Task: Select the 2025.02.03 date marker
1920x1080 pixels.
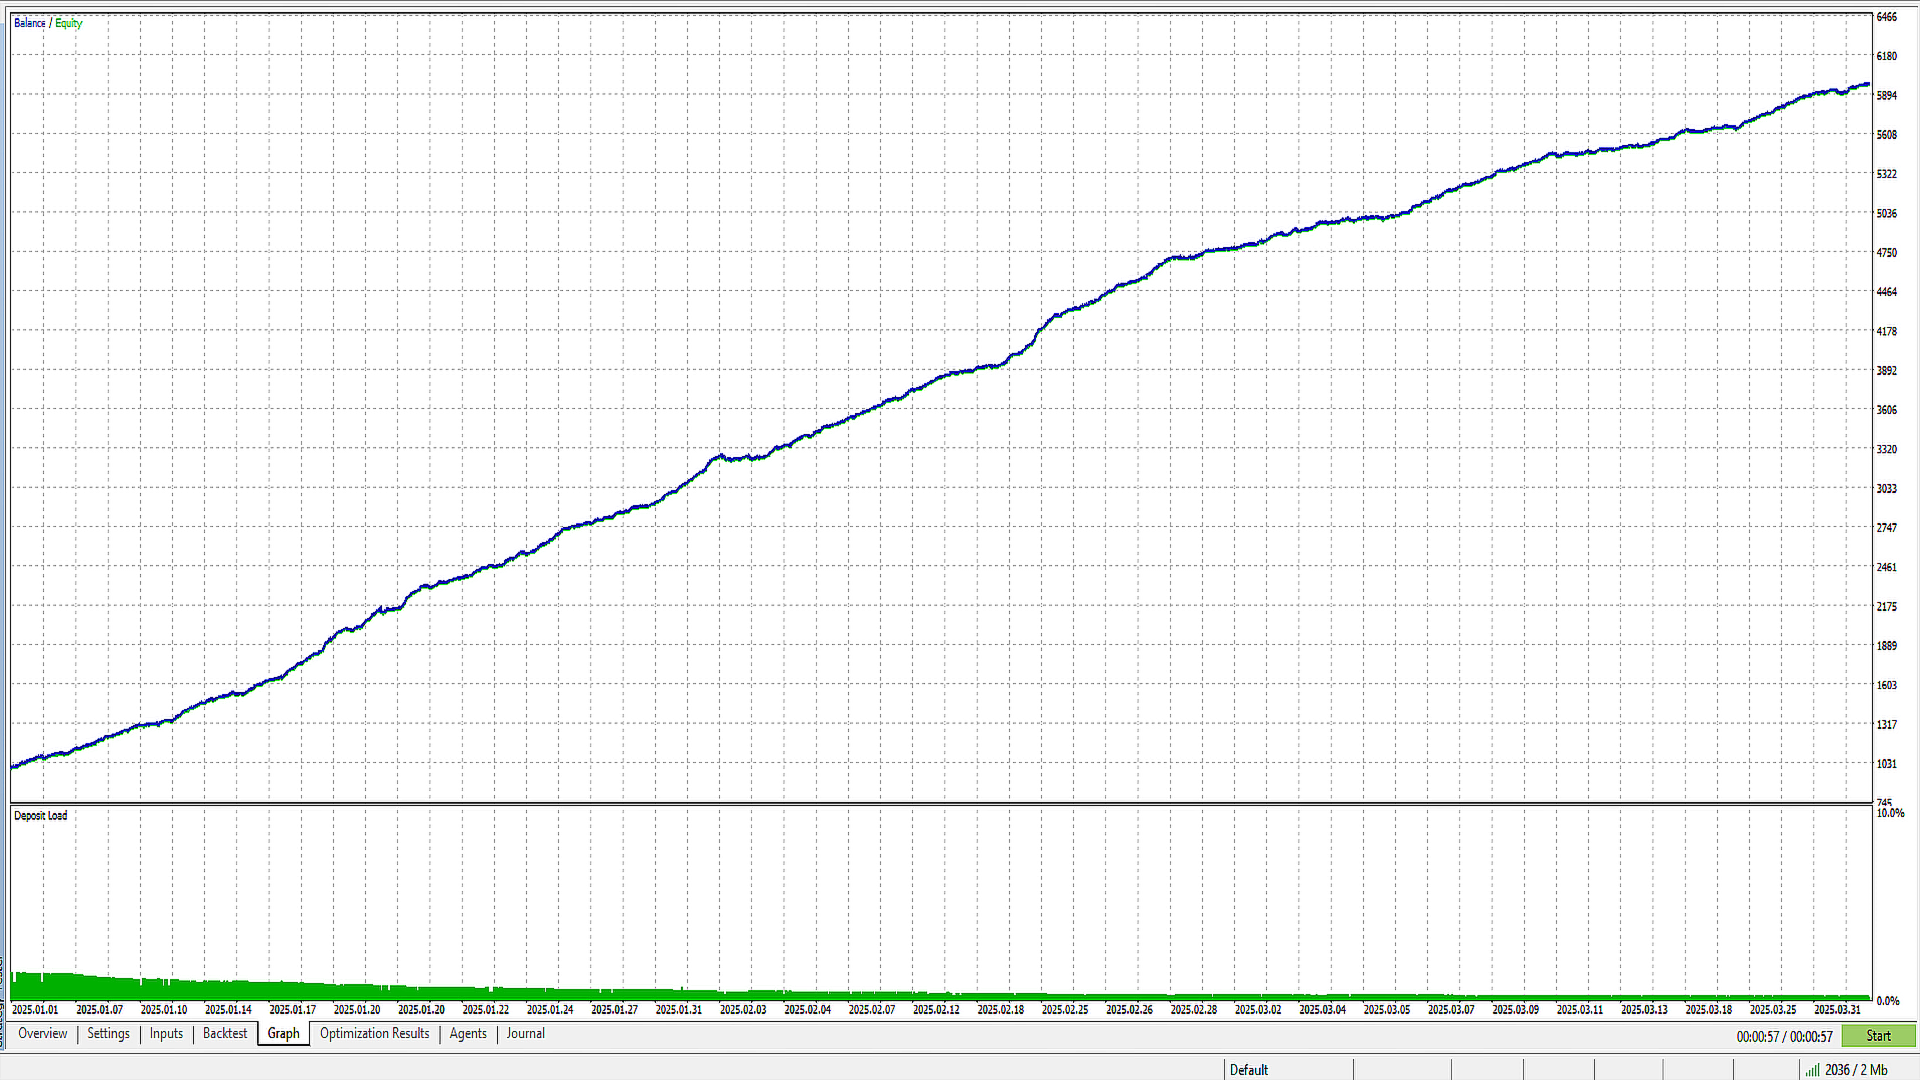Action: click(743, 1010)
